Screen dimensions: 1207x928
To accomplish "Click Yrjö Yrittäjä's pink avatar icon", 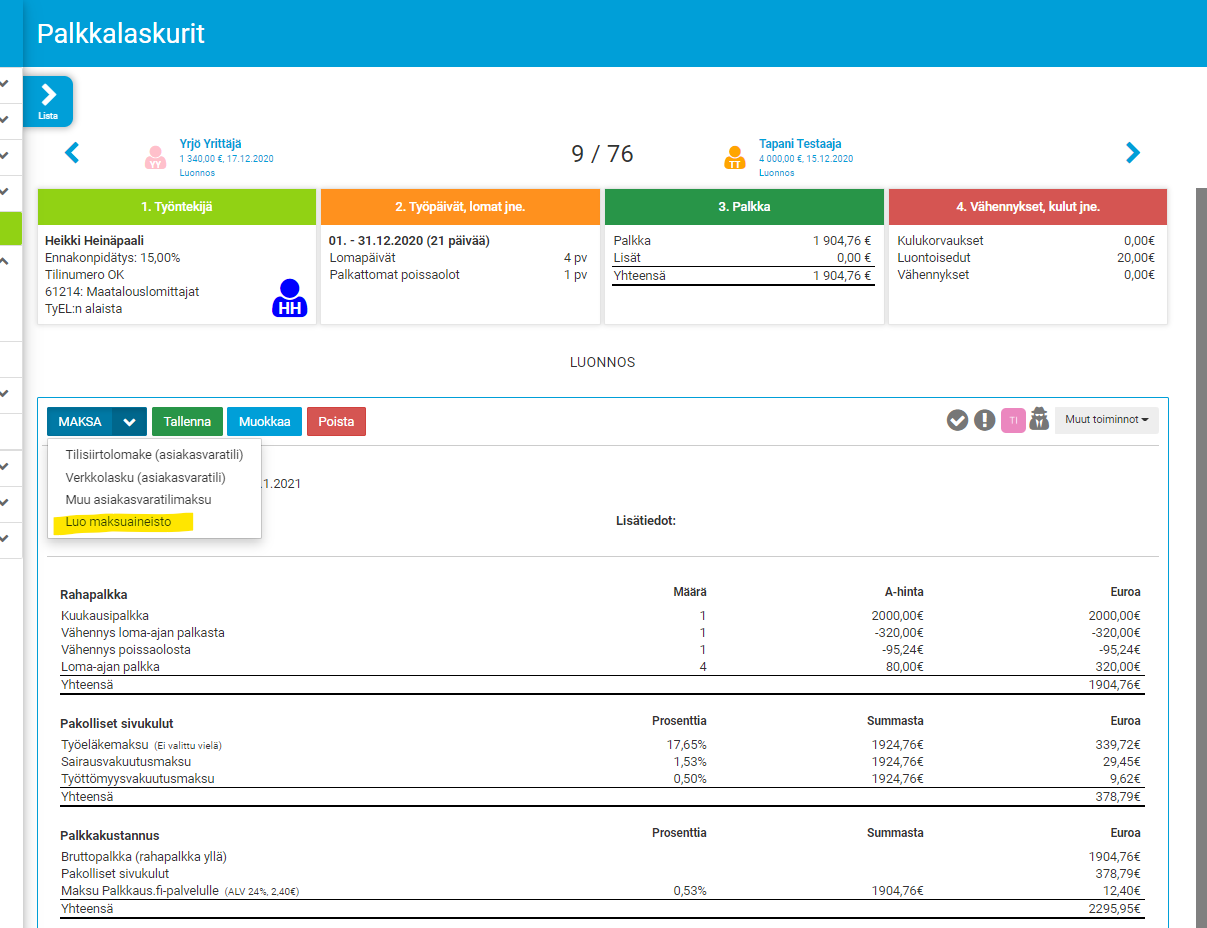I will coord(156,158).
